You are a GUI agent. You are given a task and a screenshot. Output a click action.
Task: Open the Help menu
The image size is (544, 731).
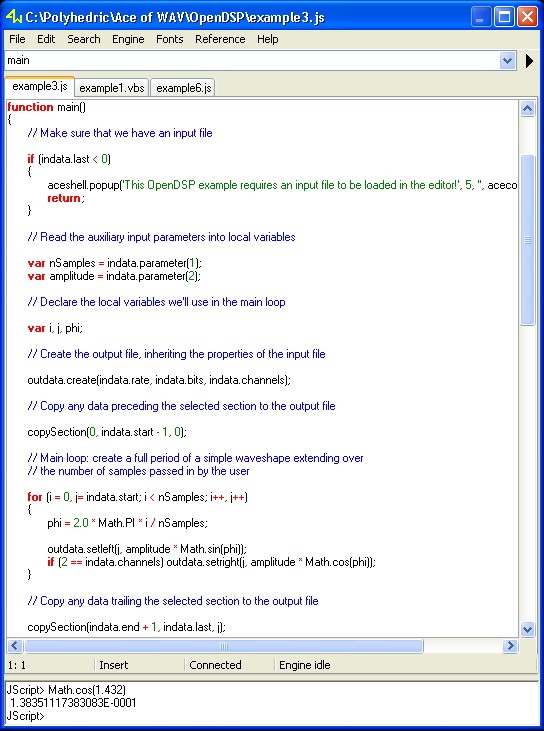click(x=268, y=39)
